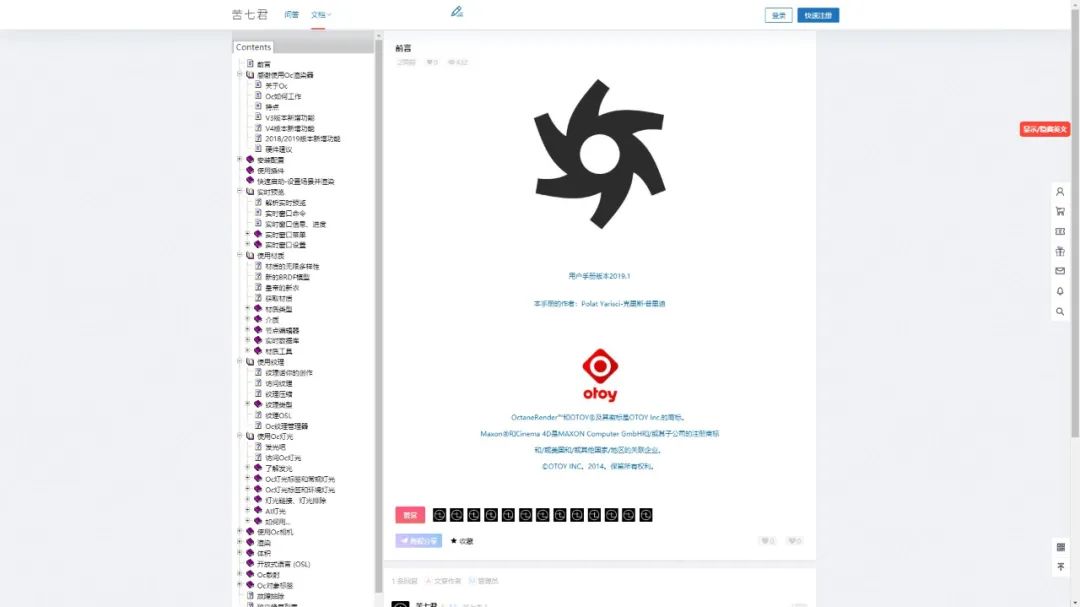
Task: Click the 文章作者 filter in comments
Action: pyautogui.click(x=443, y=581)
